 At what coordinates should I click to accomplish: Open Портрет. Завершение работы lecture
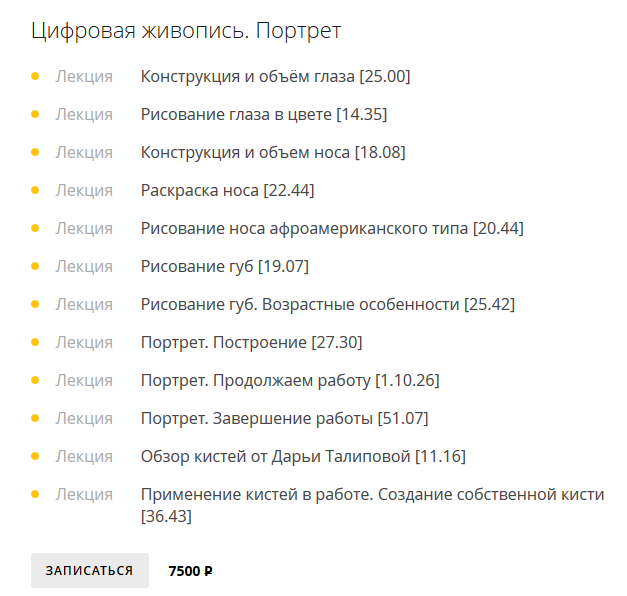point(284,419)
